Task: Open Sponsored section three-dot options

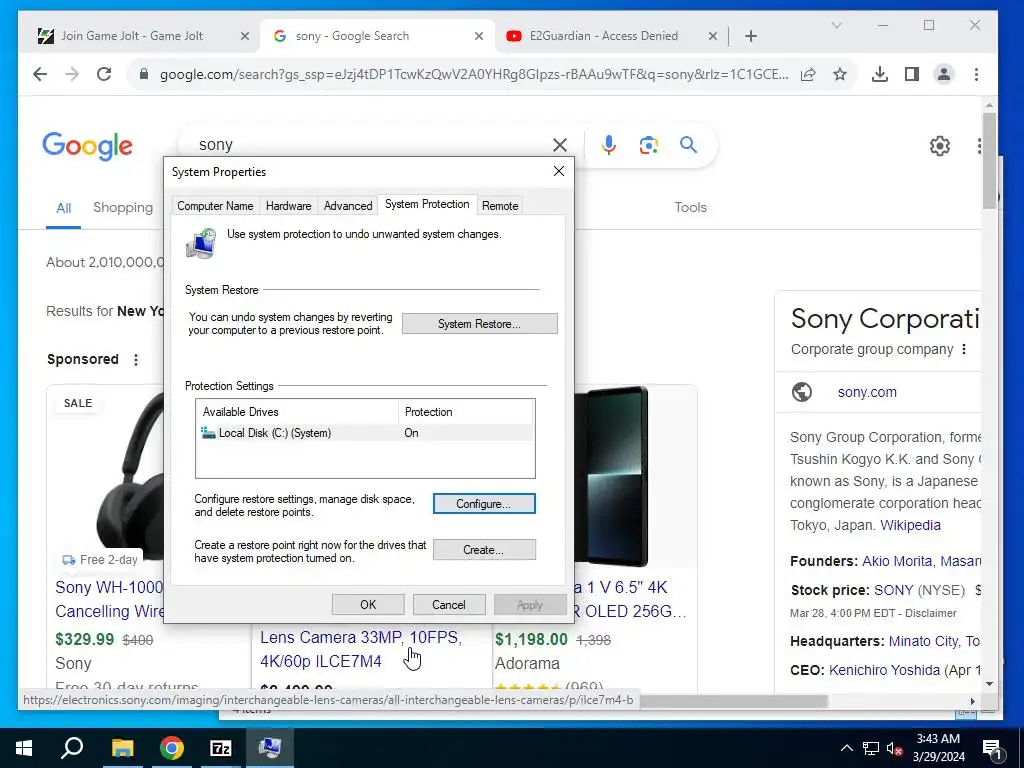Action: 136,360
